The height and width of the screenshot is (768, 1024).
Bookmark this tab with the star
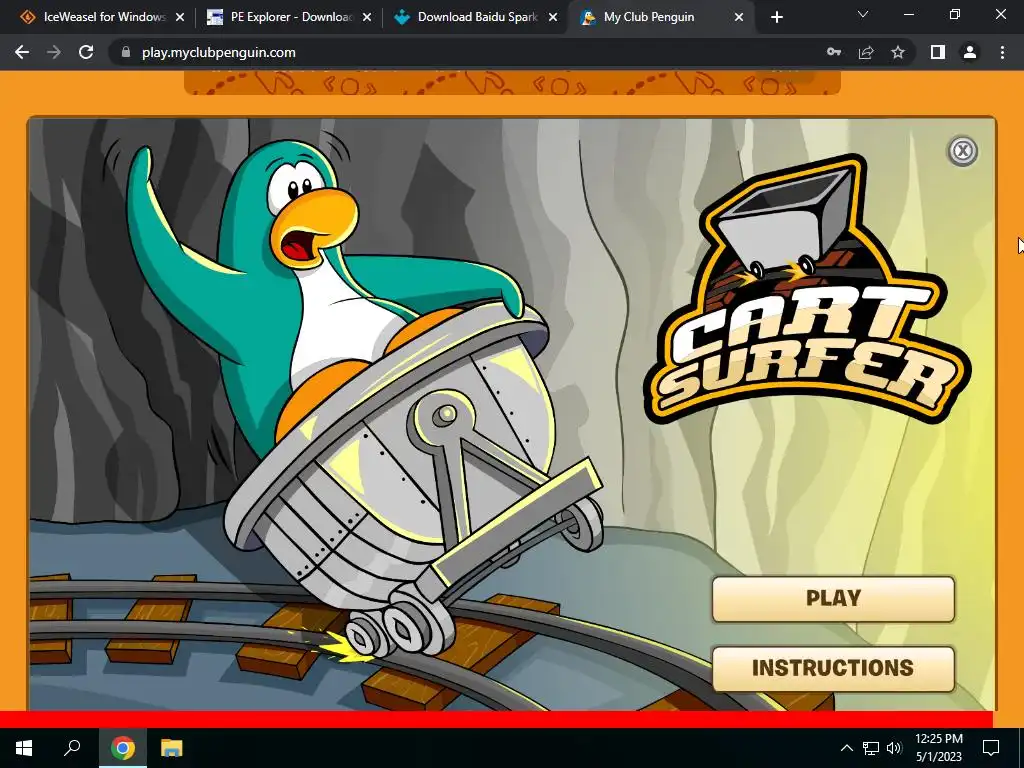898,52
